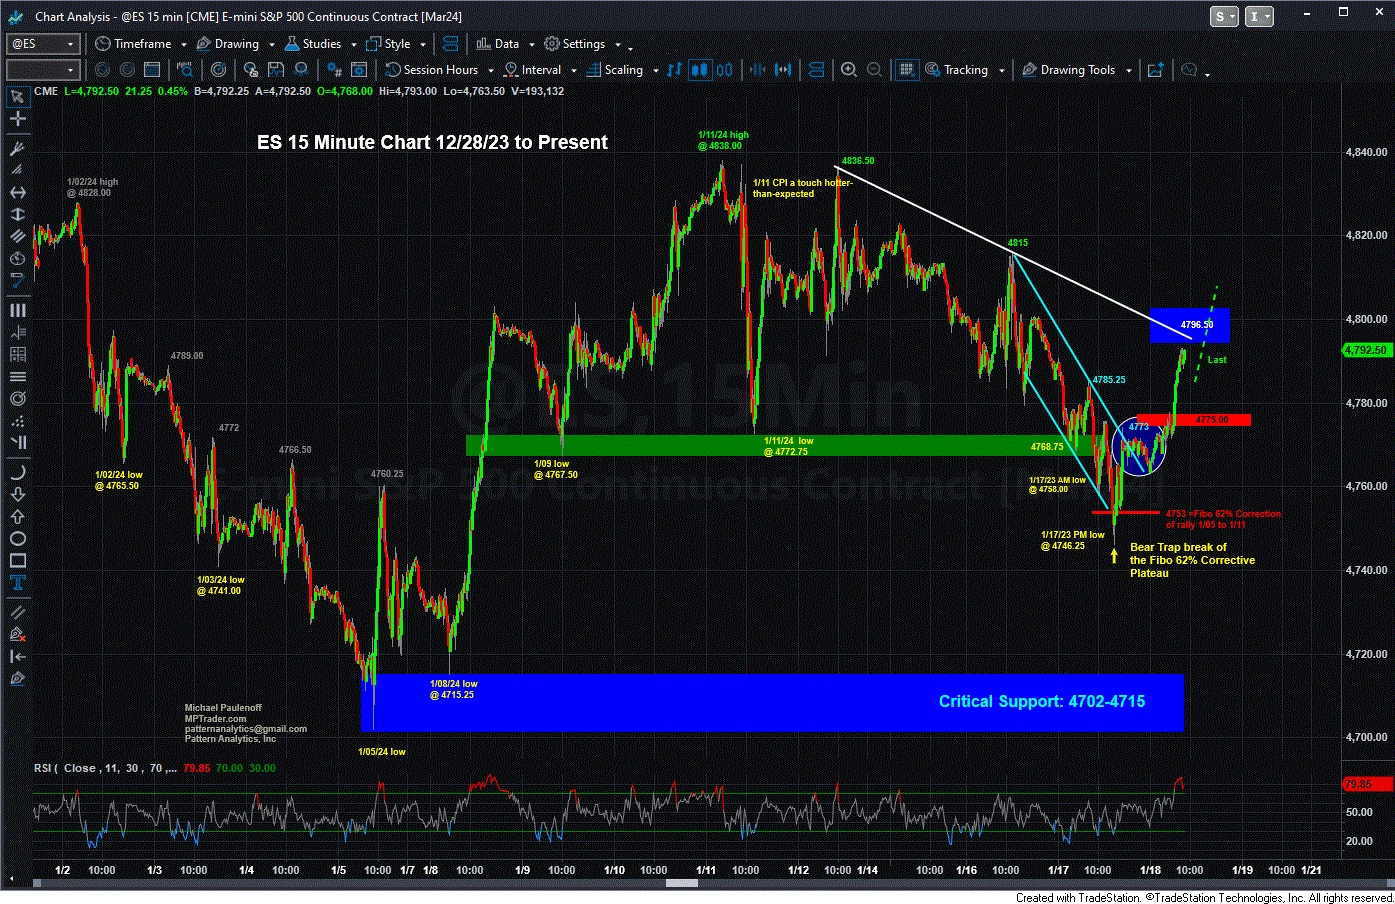
Task: Select the text annotation tool
Action: tap(17, 583)
